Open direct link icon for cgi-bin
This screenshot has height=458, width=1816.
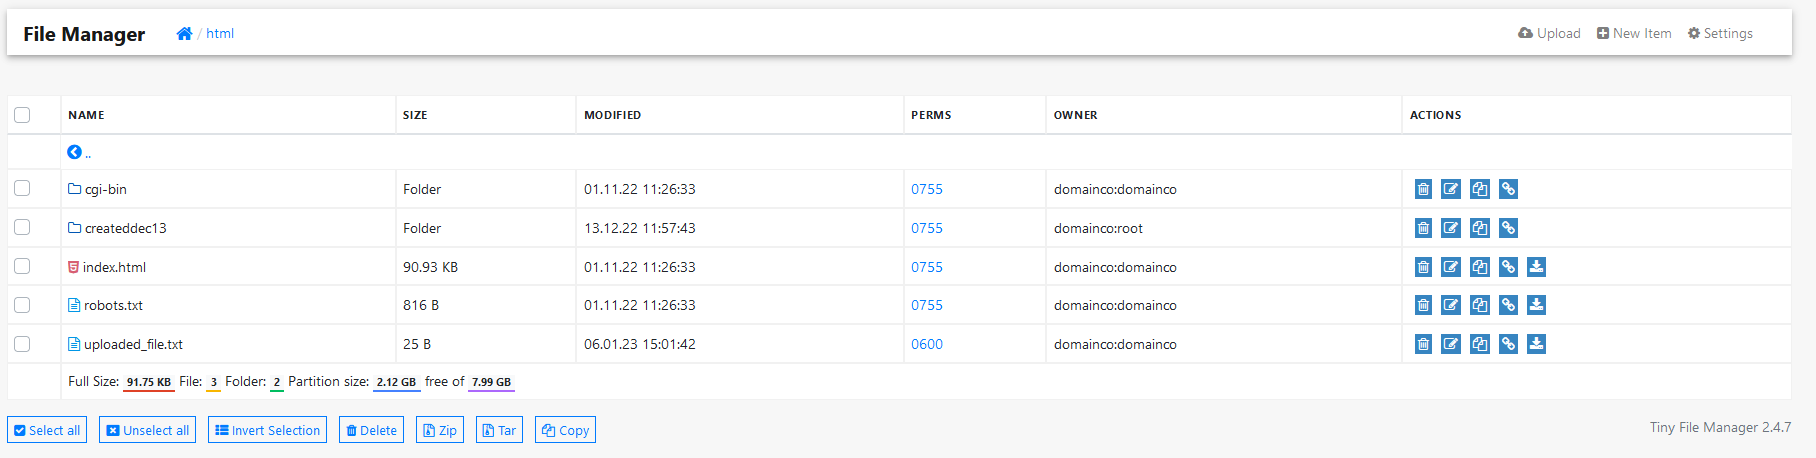click(x=1508, y=189)
